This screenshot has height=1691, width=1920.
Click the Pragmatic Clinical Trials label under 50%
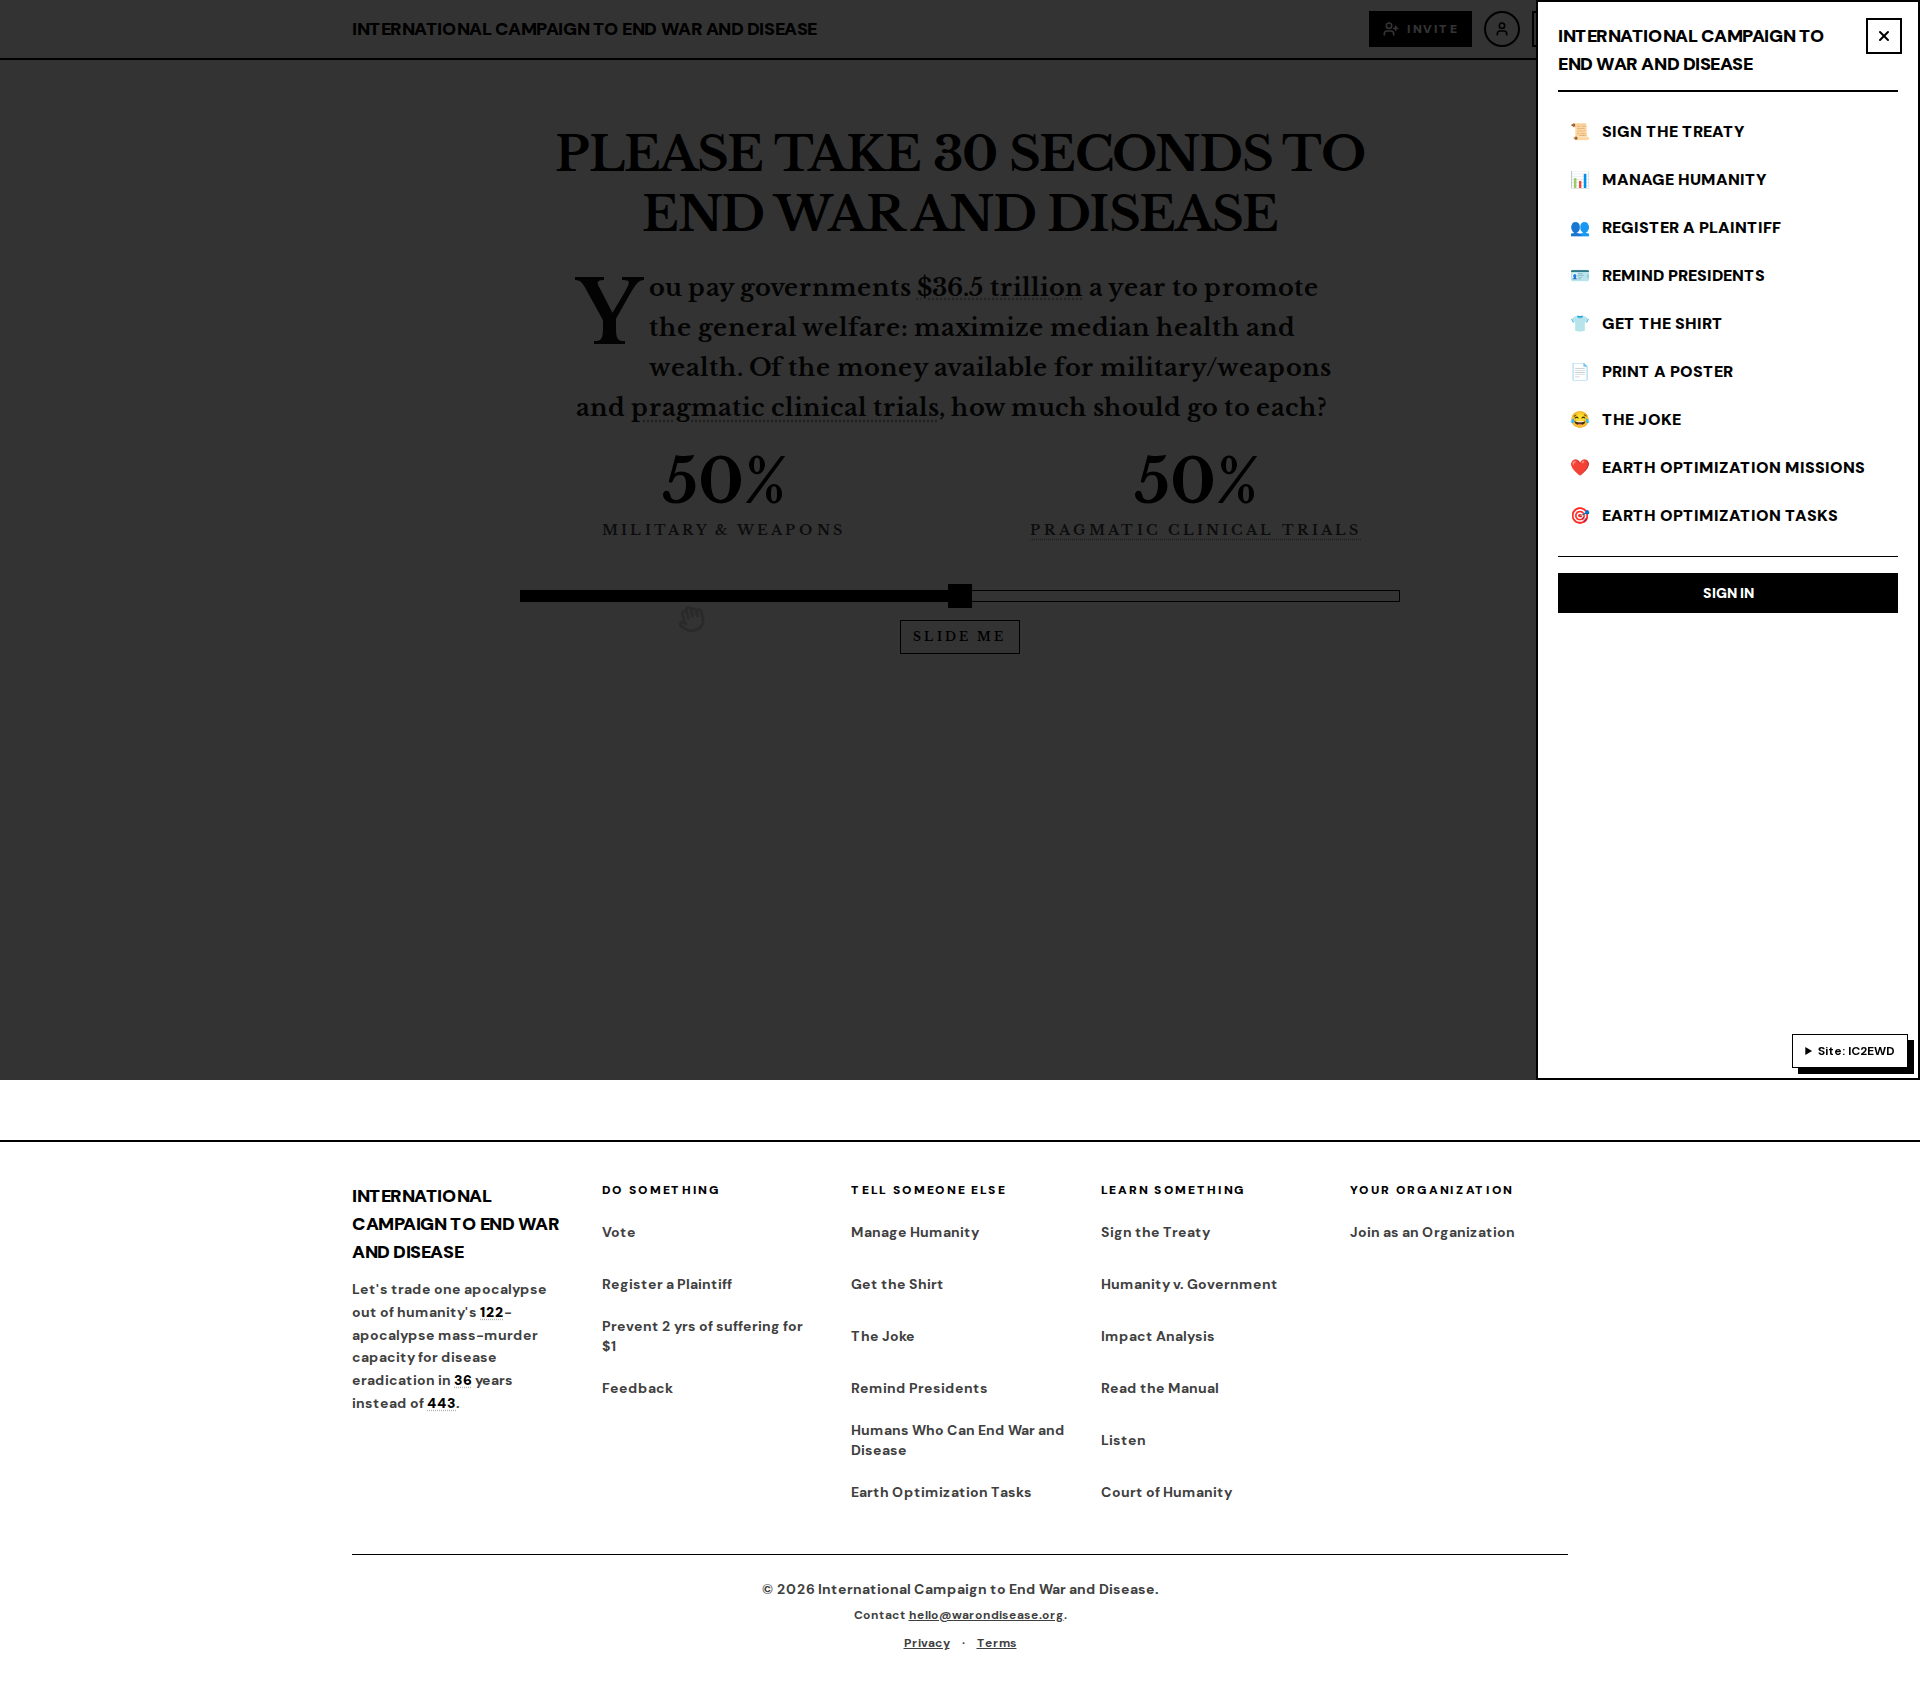1195,530
